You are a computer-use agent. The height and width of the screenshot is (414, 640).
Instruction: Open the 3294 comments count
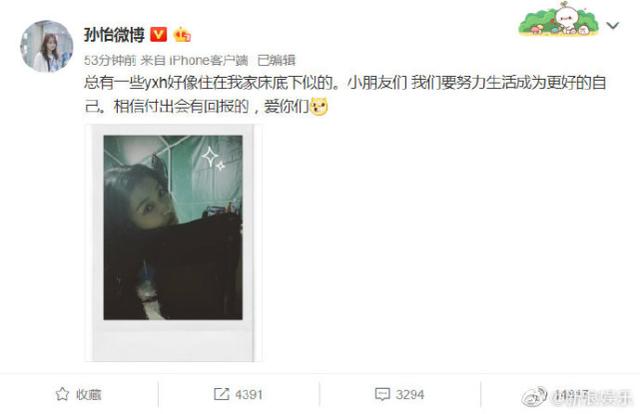tap(410, 394)
